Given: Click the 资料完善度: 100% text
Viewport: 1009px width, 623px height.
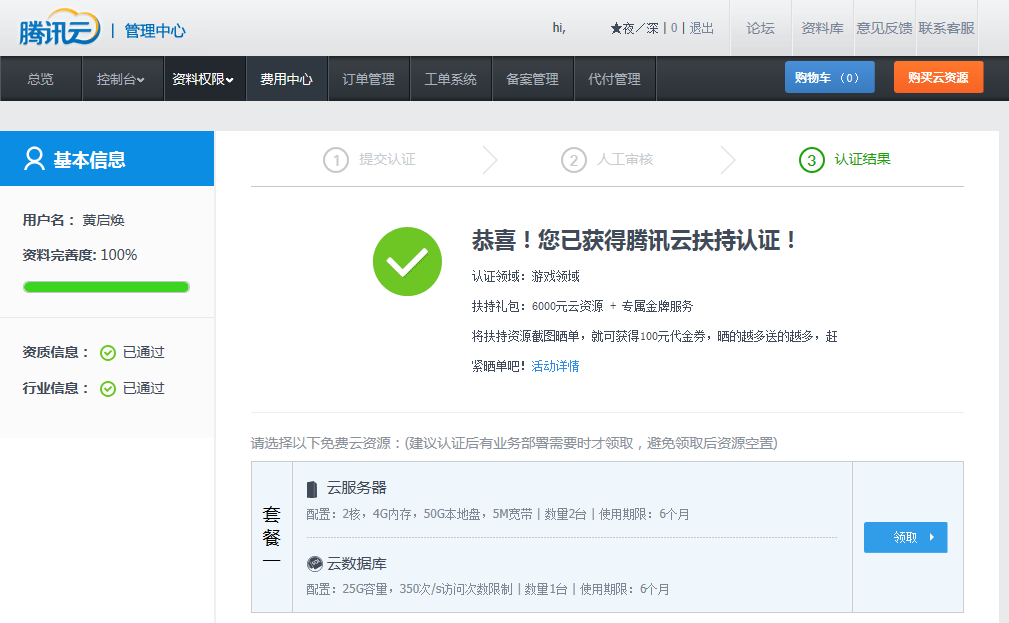Looking at the screenshot, I should (x=80, y=255).
